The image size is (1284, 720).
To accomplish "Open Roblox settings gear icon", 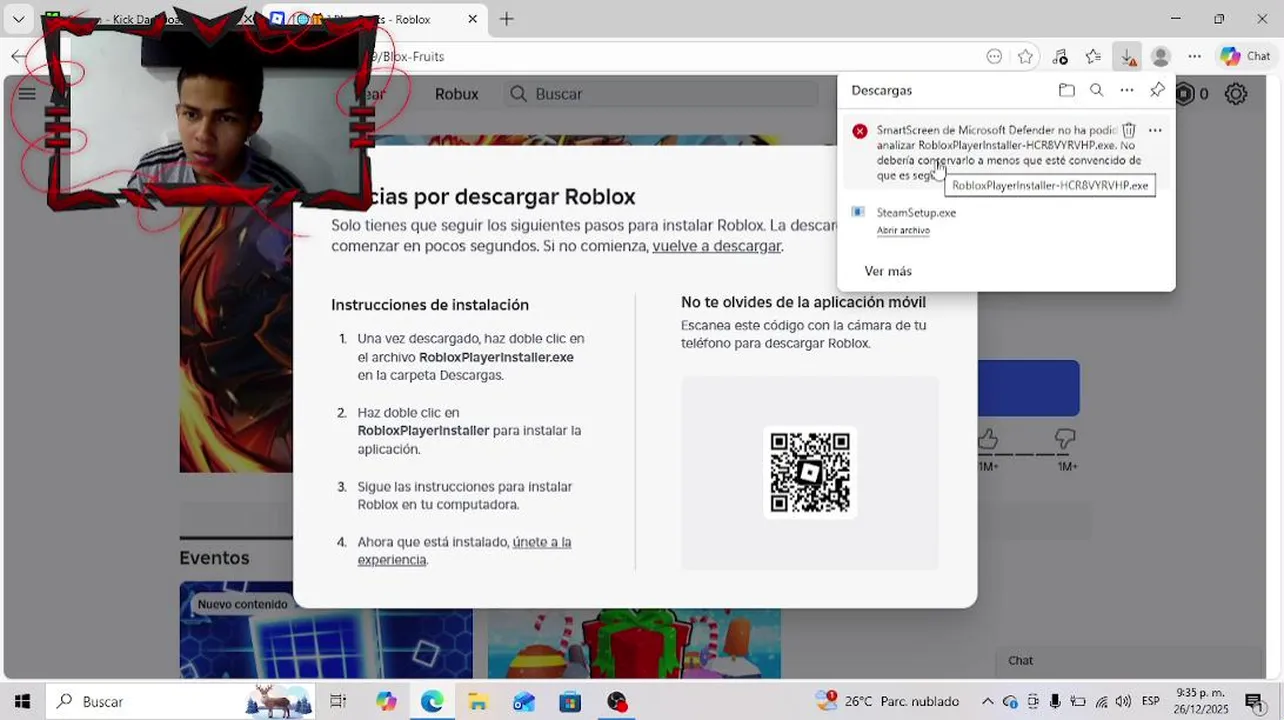I will coord(1236,94).
